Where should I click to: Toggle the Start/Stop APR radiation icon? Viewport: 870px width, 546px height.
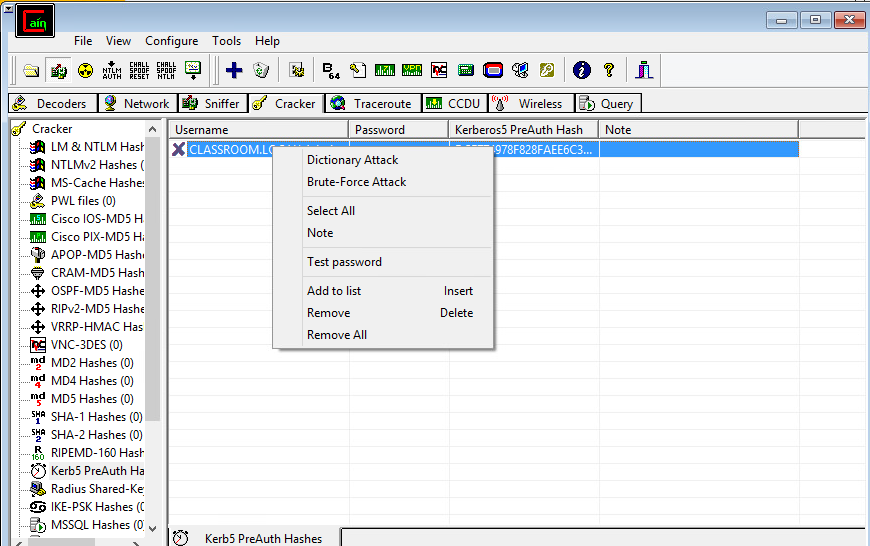point(85,70)
